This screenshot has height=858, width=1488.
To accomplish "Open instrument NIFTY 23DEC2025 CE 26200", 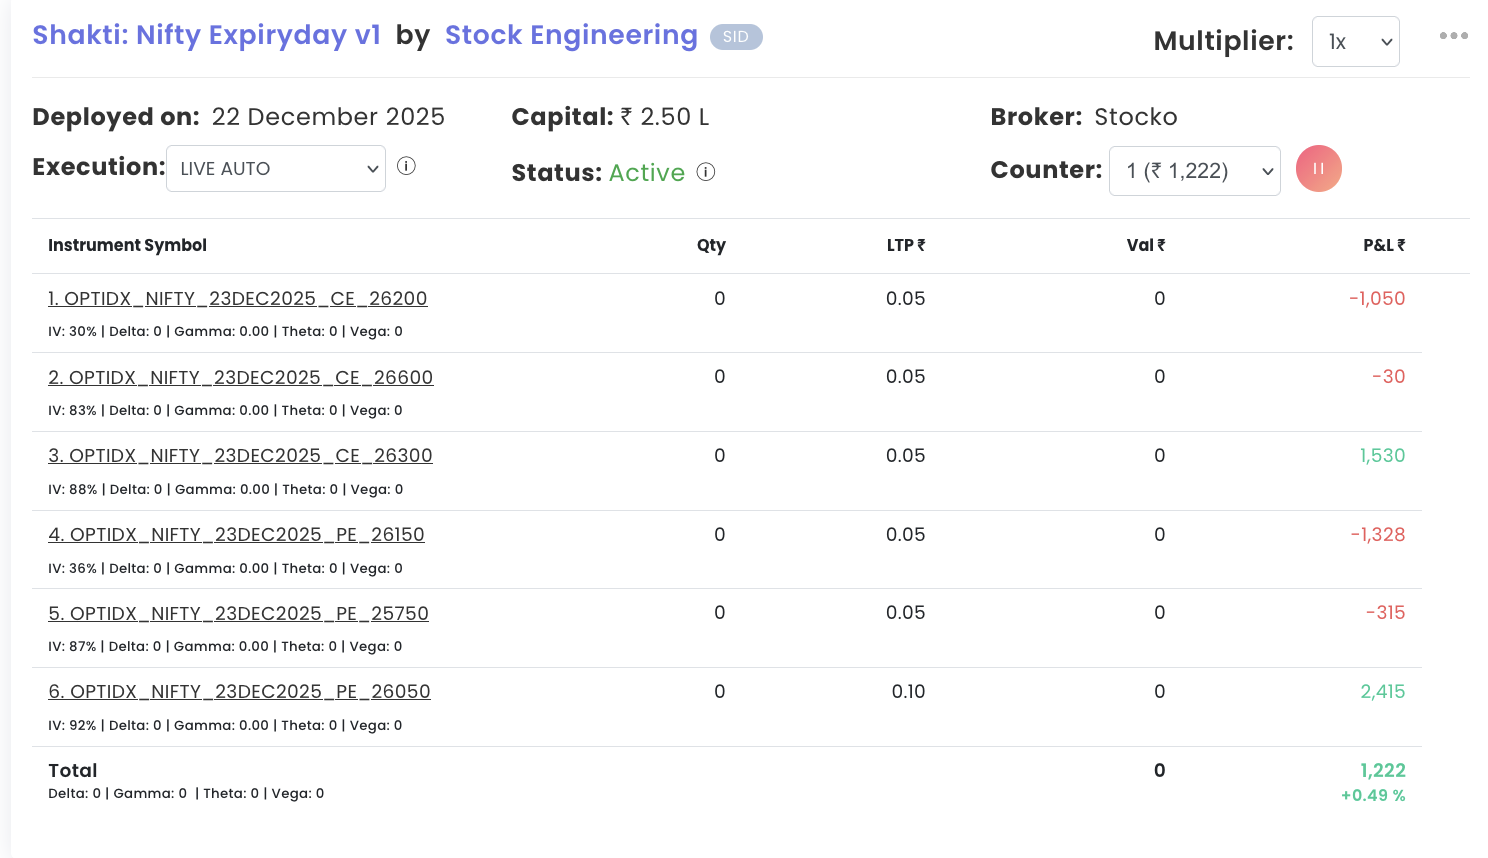I will click(x=238, y=299).
